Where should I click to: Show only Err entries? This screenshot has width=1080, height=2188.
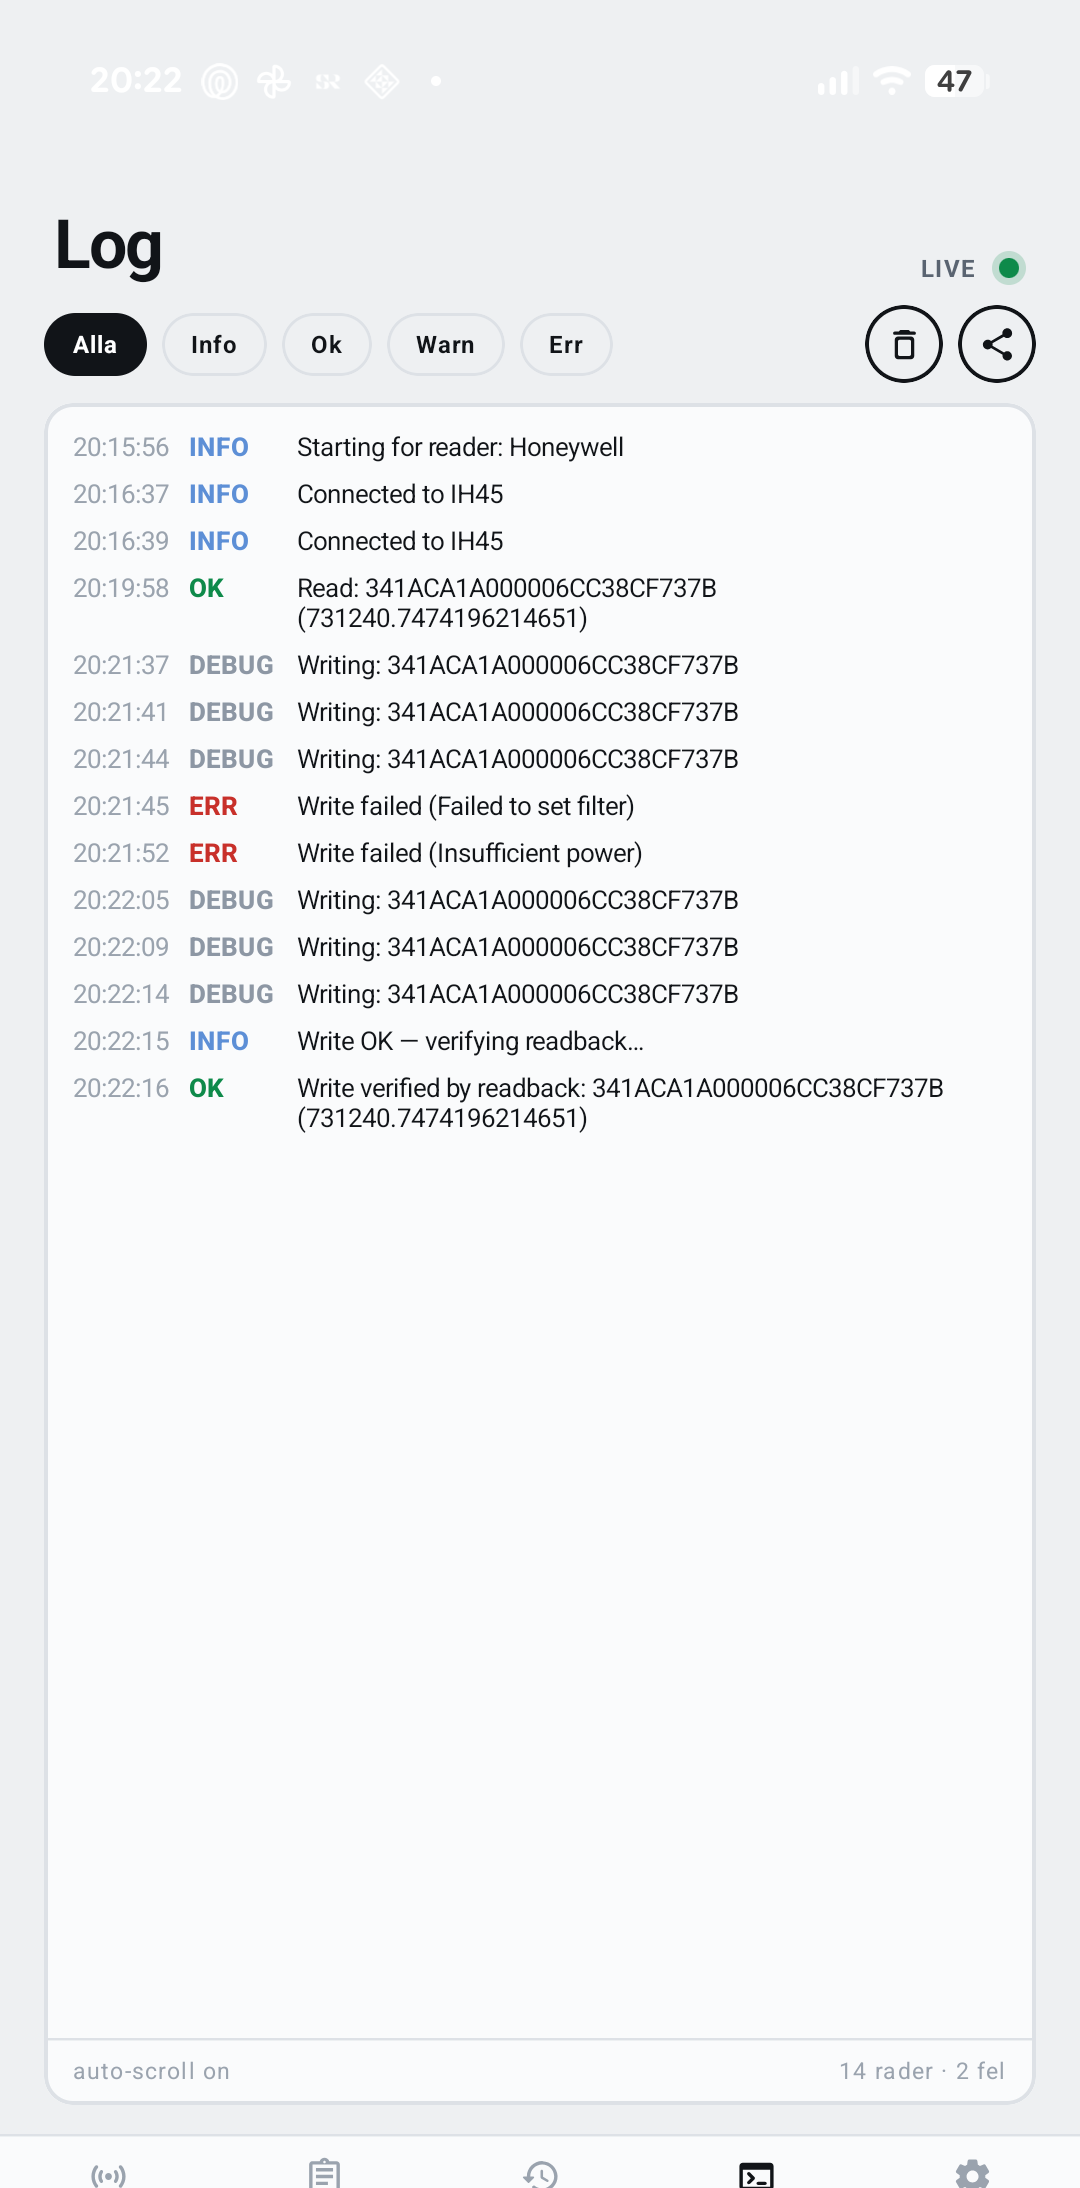tap(566, 345)
